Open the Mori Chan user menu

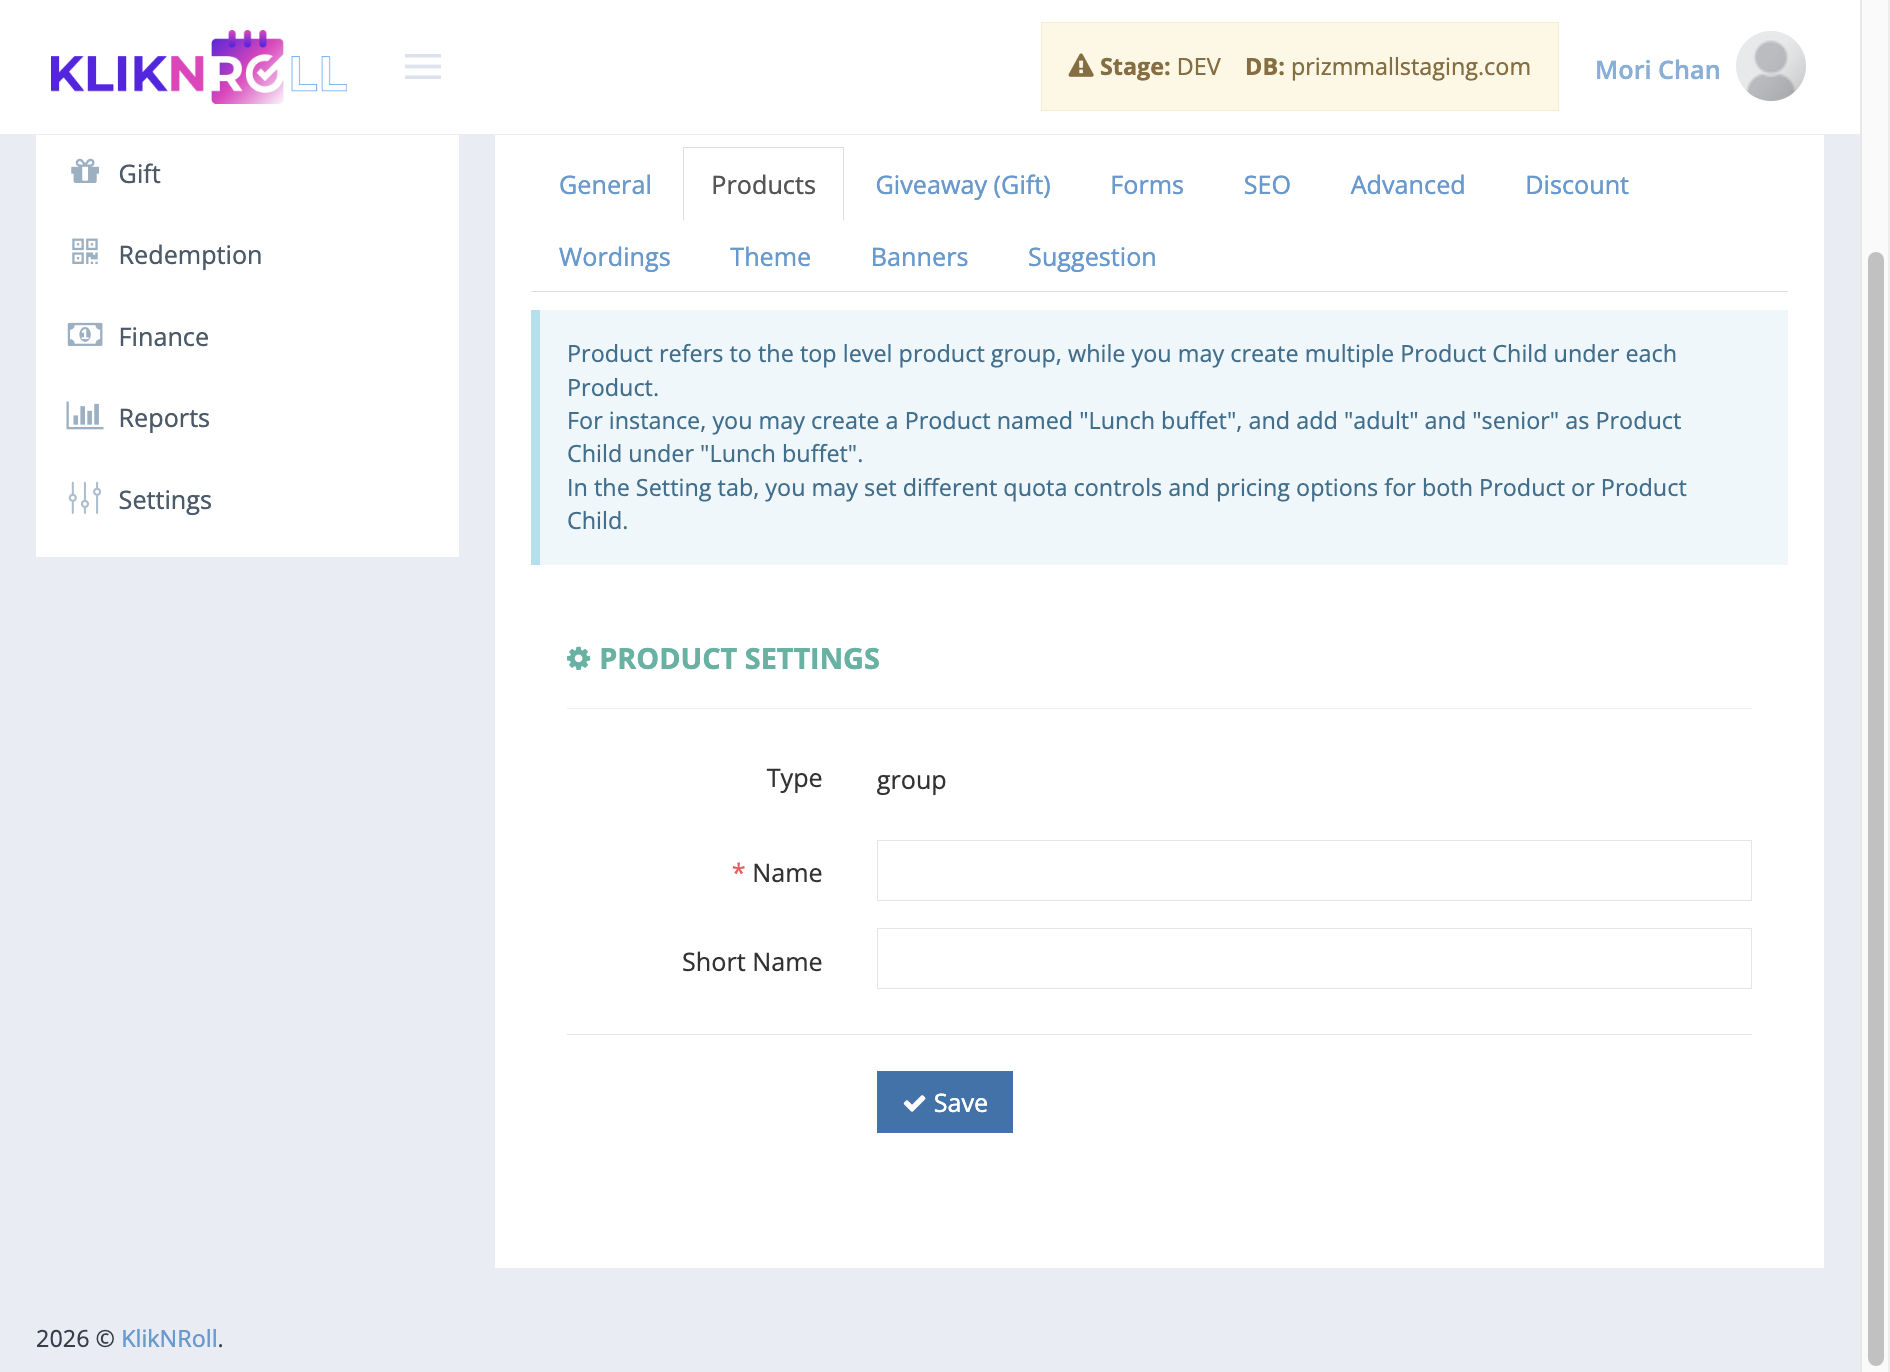[1699, 68]
